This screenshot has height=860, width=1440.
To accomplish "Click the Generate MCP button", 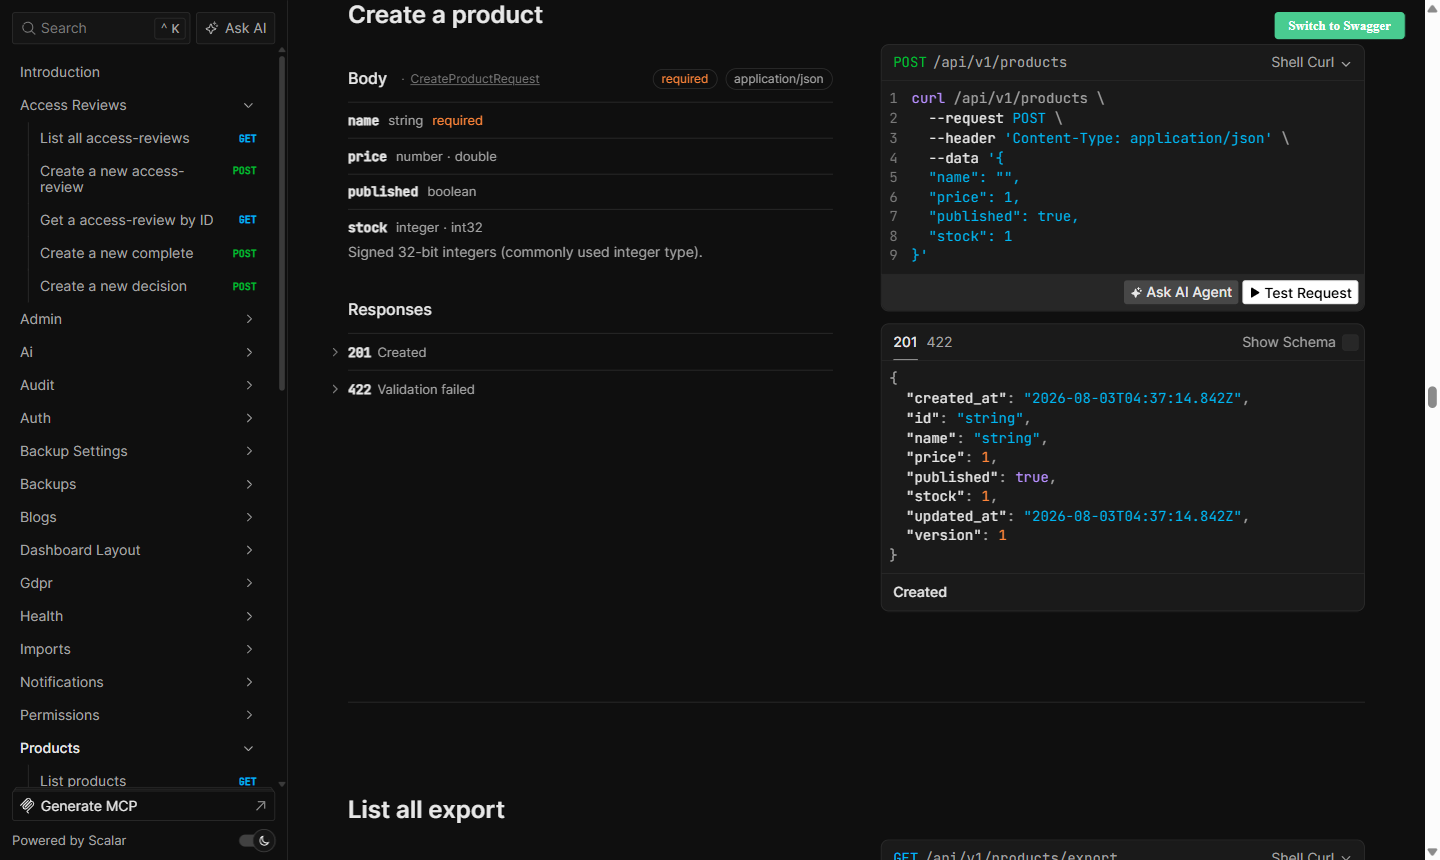I will [143, 805].
